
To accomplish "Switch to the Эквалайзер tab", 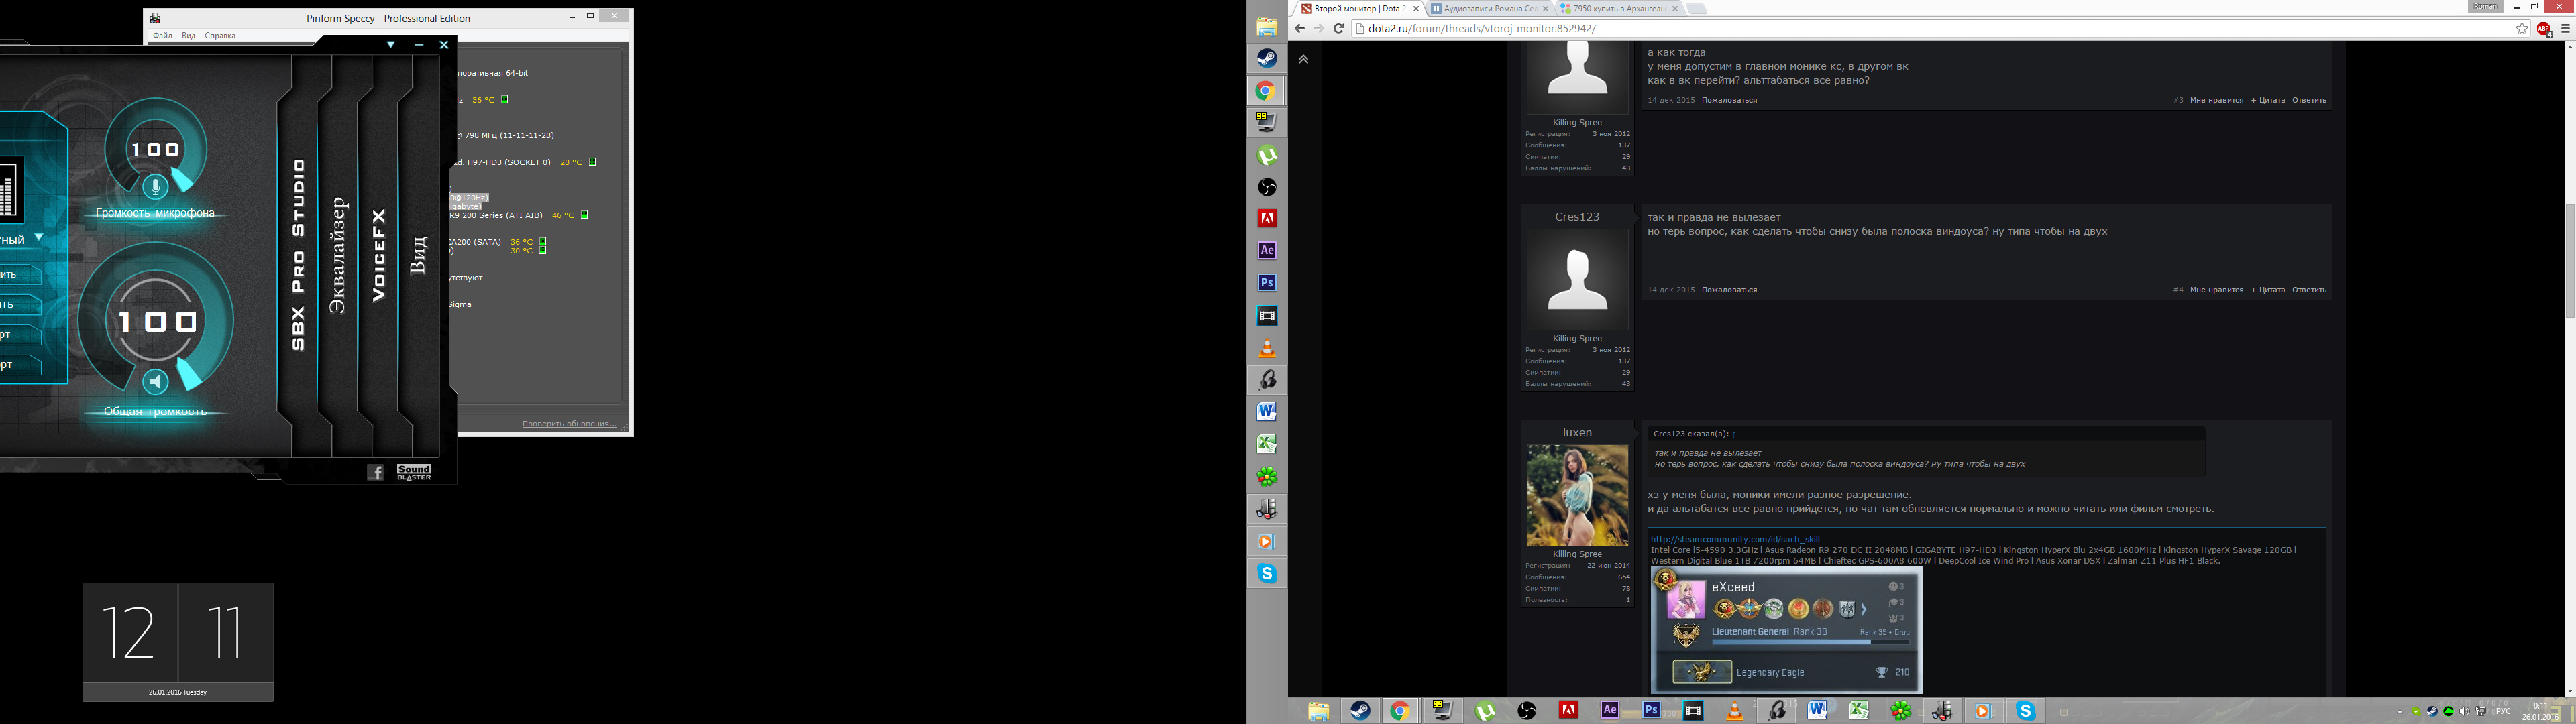I will pyautogui.click(x=338, y=255).
